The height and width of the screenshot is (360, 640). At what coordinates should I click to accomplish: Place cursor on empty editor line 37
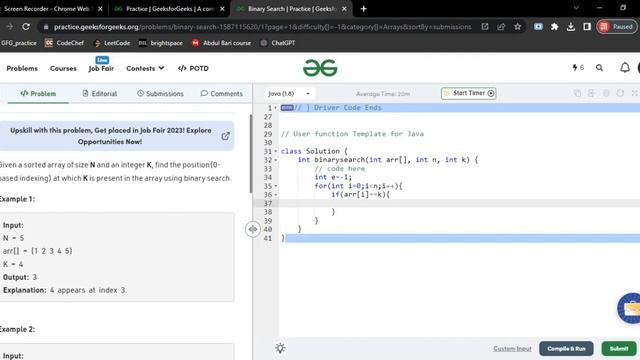tap(460, 203)
